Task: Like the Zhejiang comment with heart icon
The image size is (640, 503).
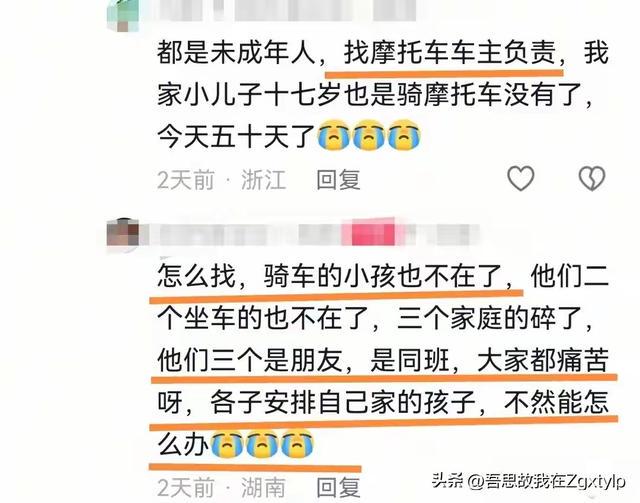Action: click(x=521, y=178)
